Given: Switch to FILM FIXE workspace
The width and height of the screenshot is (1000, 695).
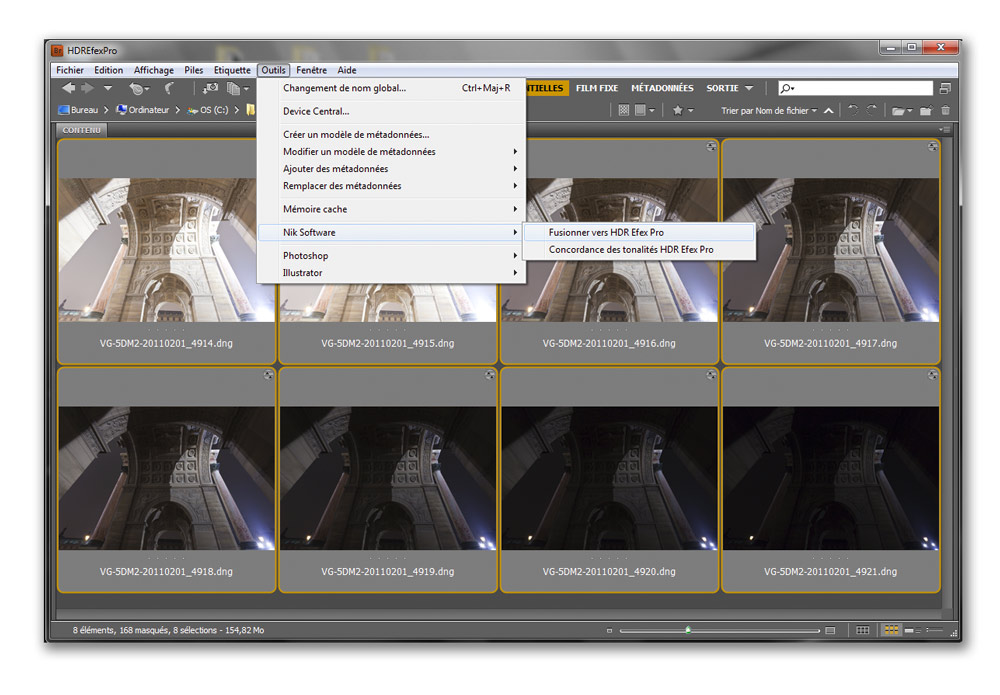Looking at the screenshot, I should [x=597, y=88].
